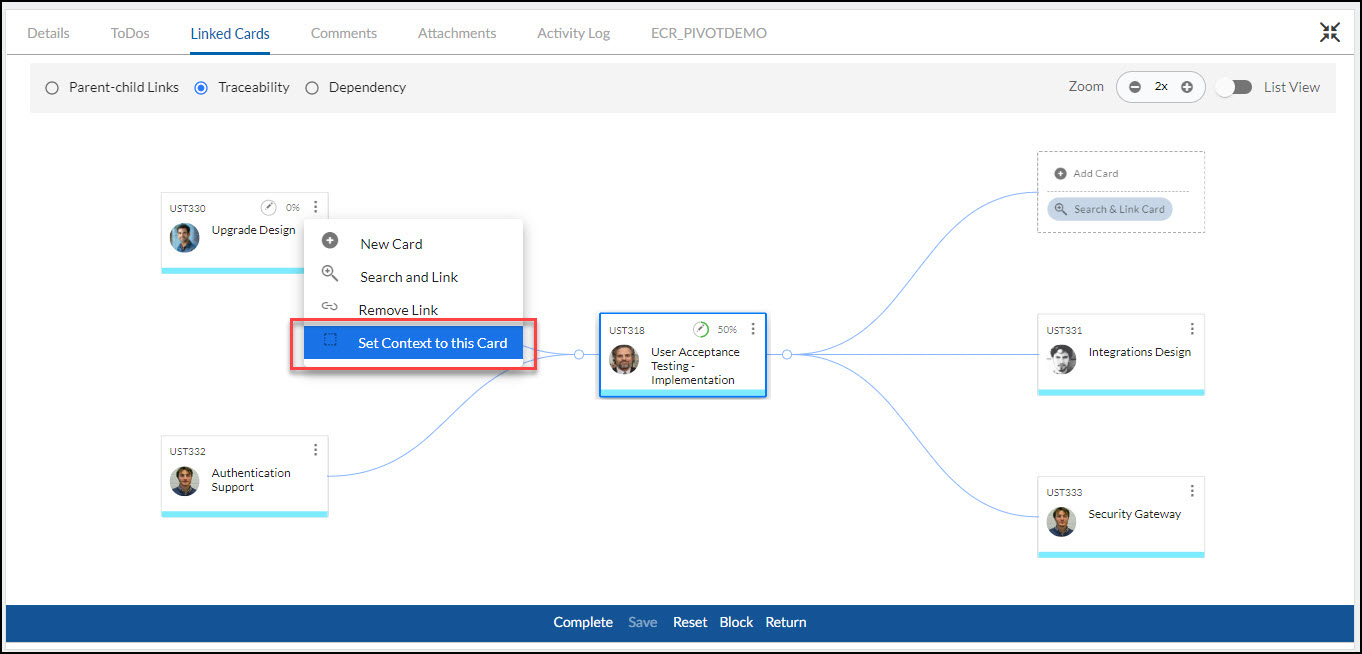The image size is (1362, 654).
Task: Open the three-dot menu on UST331 card
Action: [1191, 329]
